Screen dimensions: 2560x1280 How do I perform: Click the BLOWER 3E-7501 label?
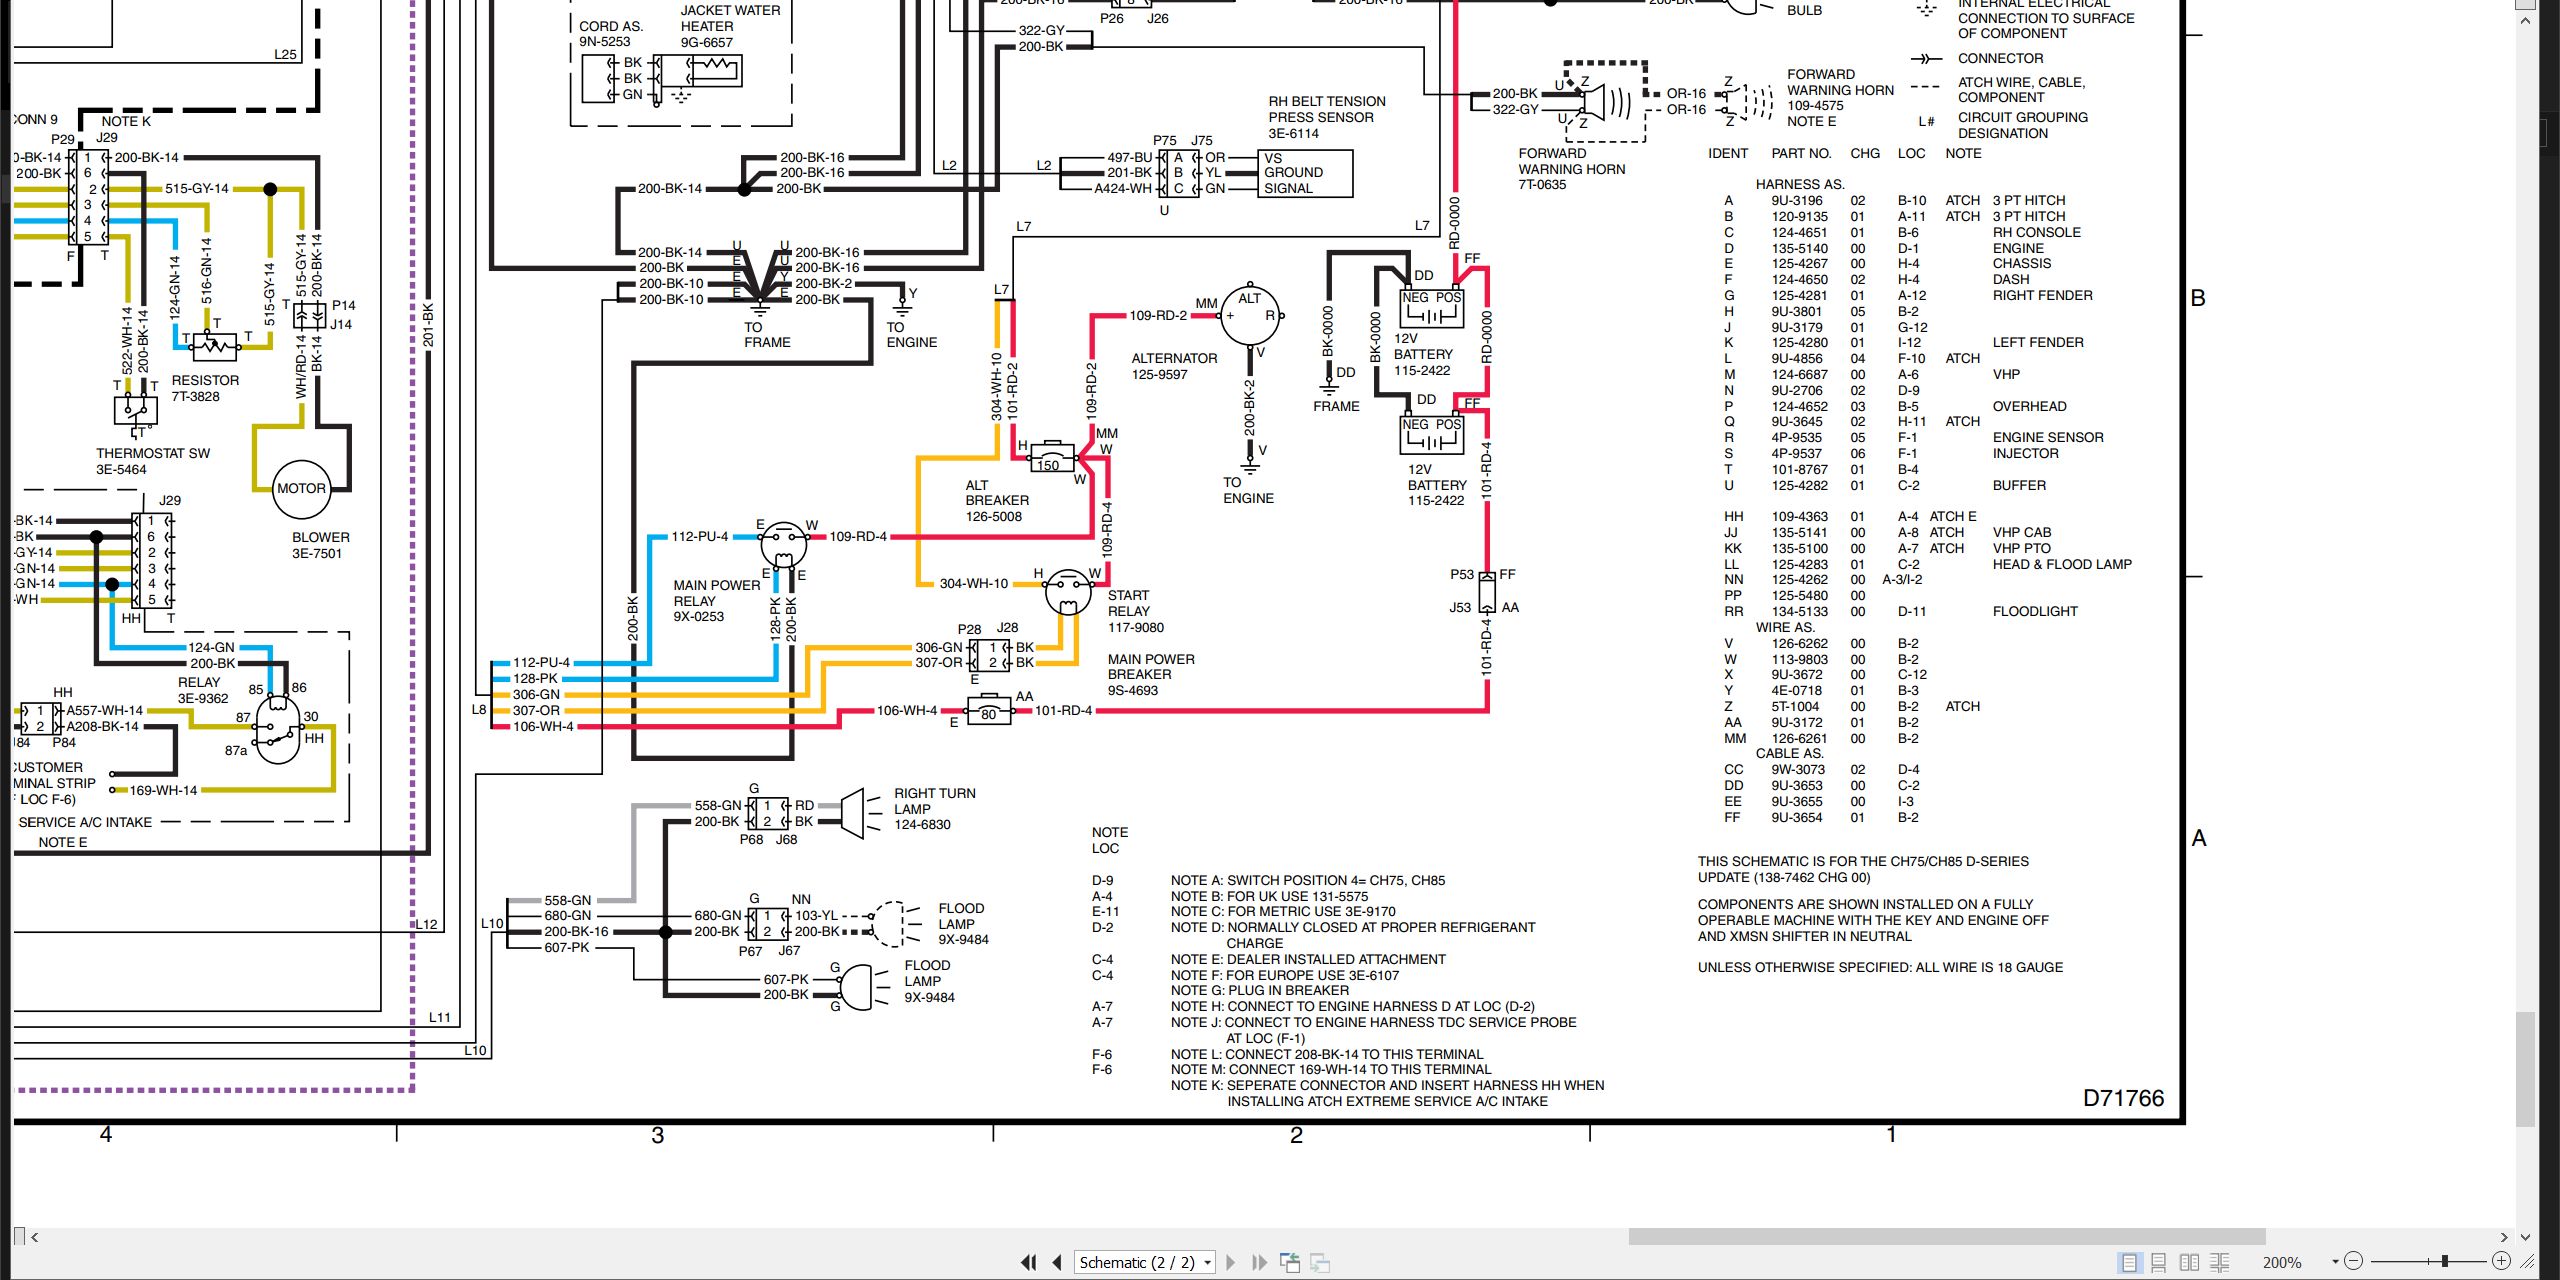click(x=320, y=545)
